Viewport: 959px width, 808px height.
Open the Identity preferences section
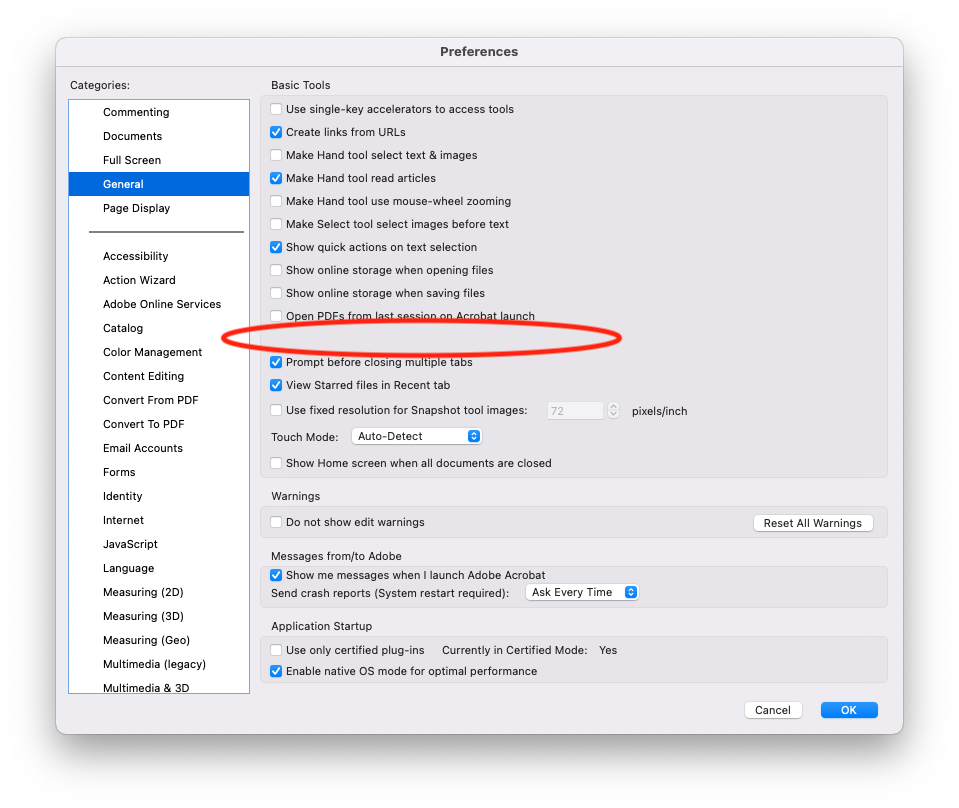122,496
